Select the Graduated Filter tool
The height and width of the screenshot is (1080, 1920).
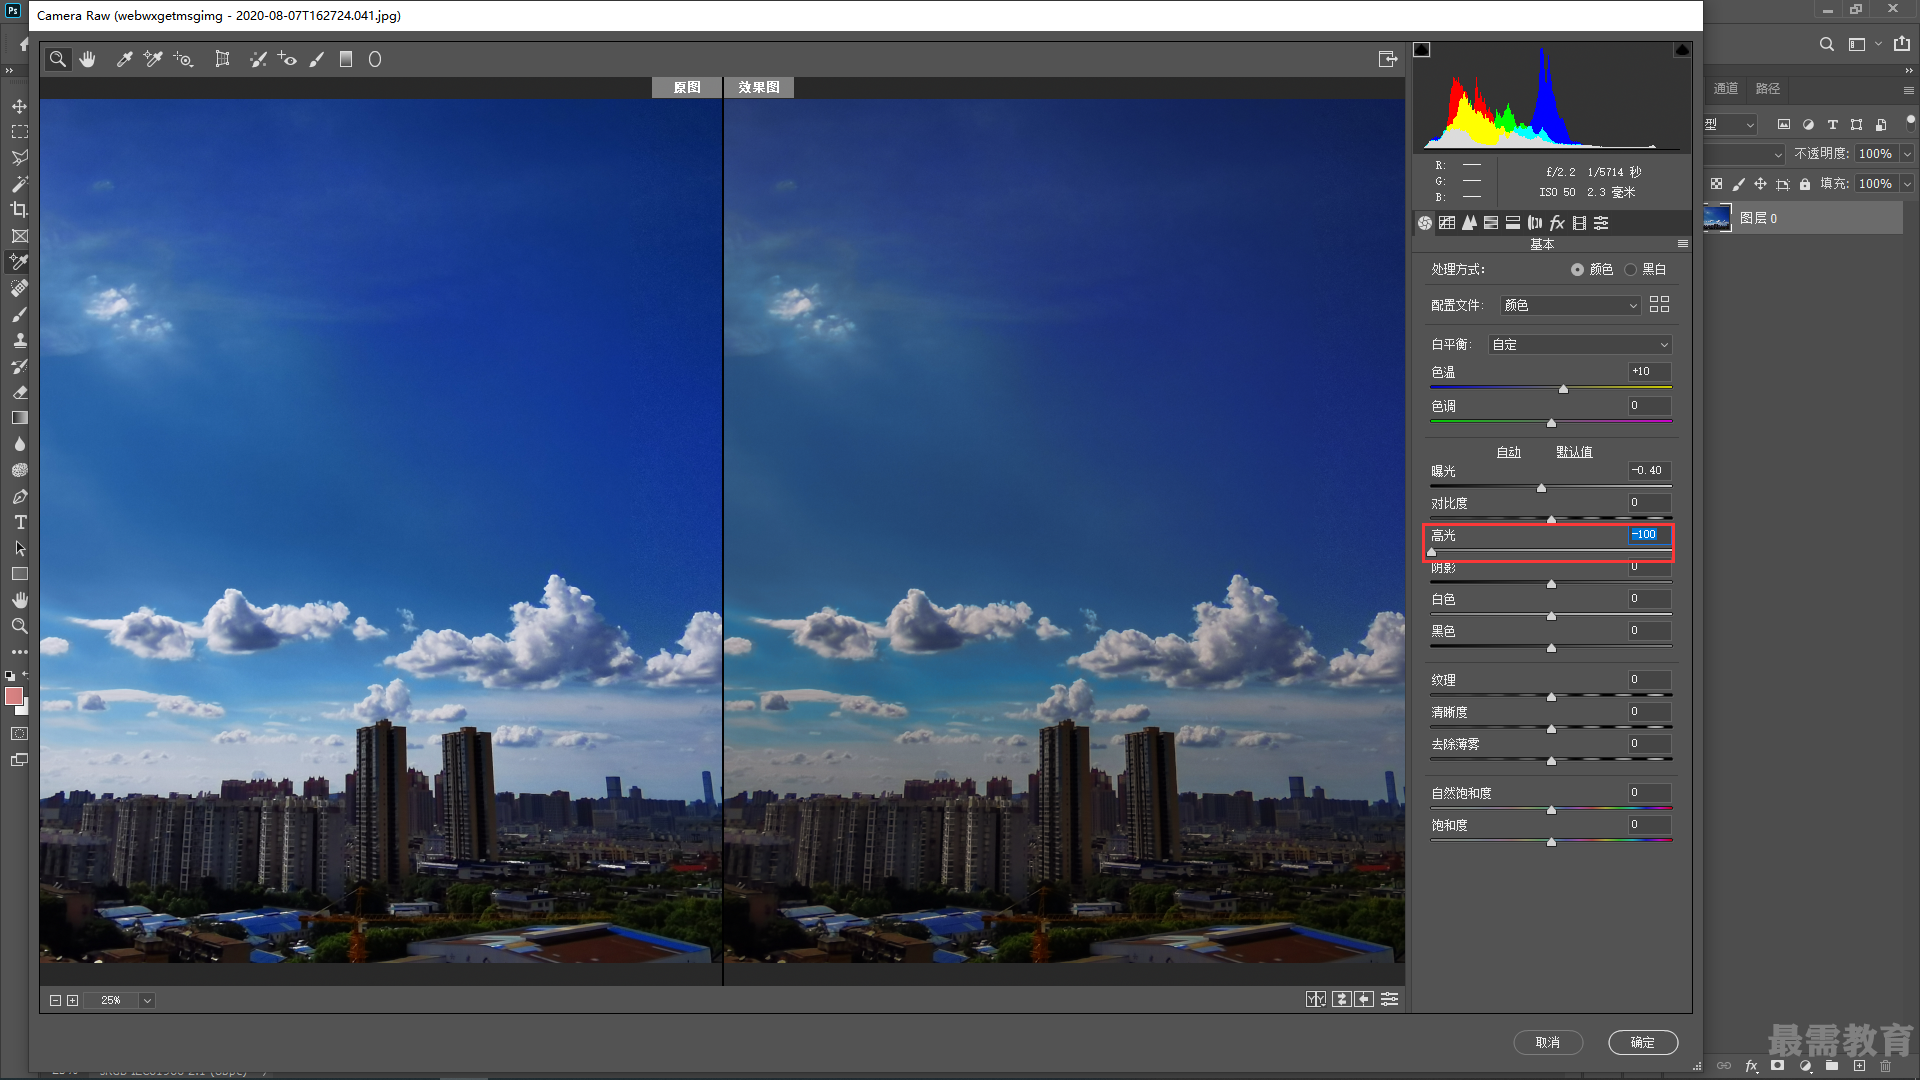[x=346, y=60]
